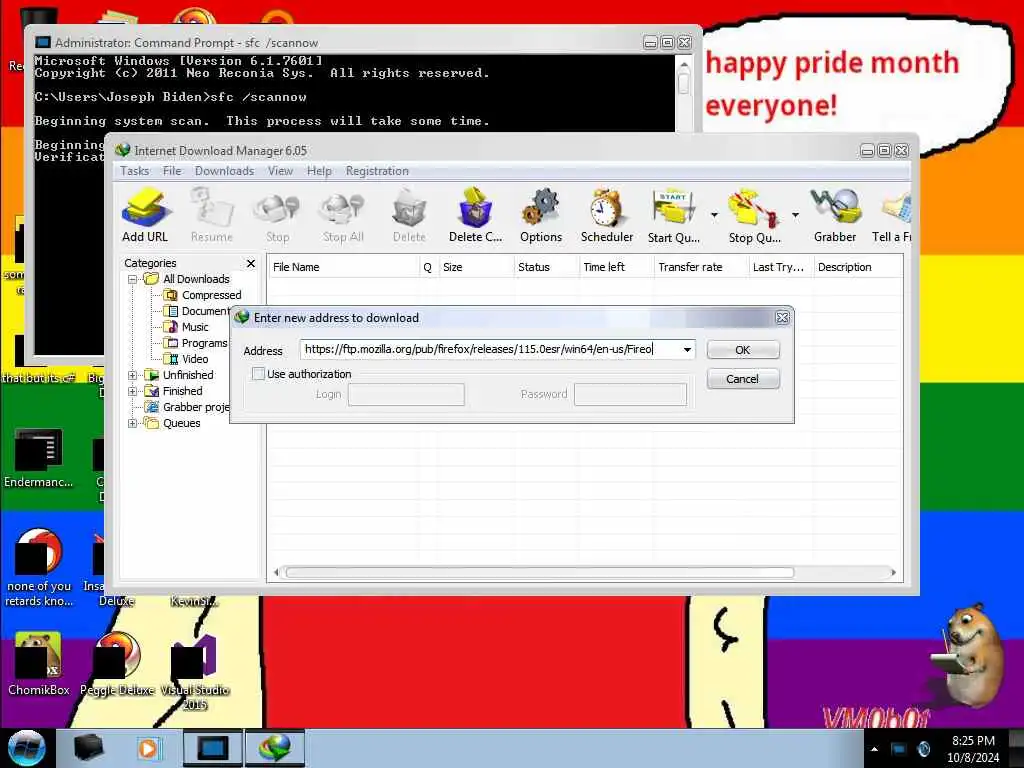Open Options from the IDM toolbar

click(541, 215)
